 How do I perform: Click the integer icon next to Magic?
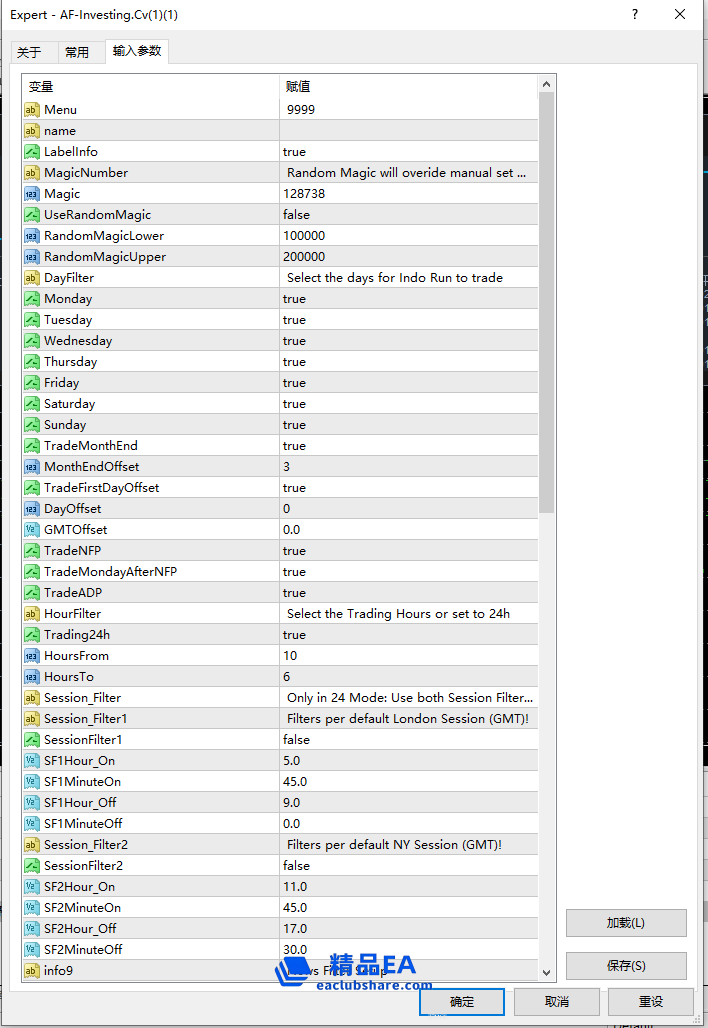coord(32,194)
